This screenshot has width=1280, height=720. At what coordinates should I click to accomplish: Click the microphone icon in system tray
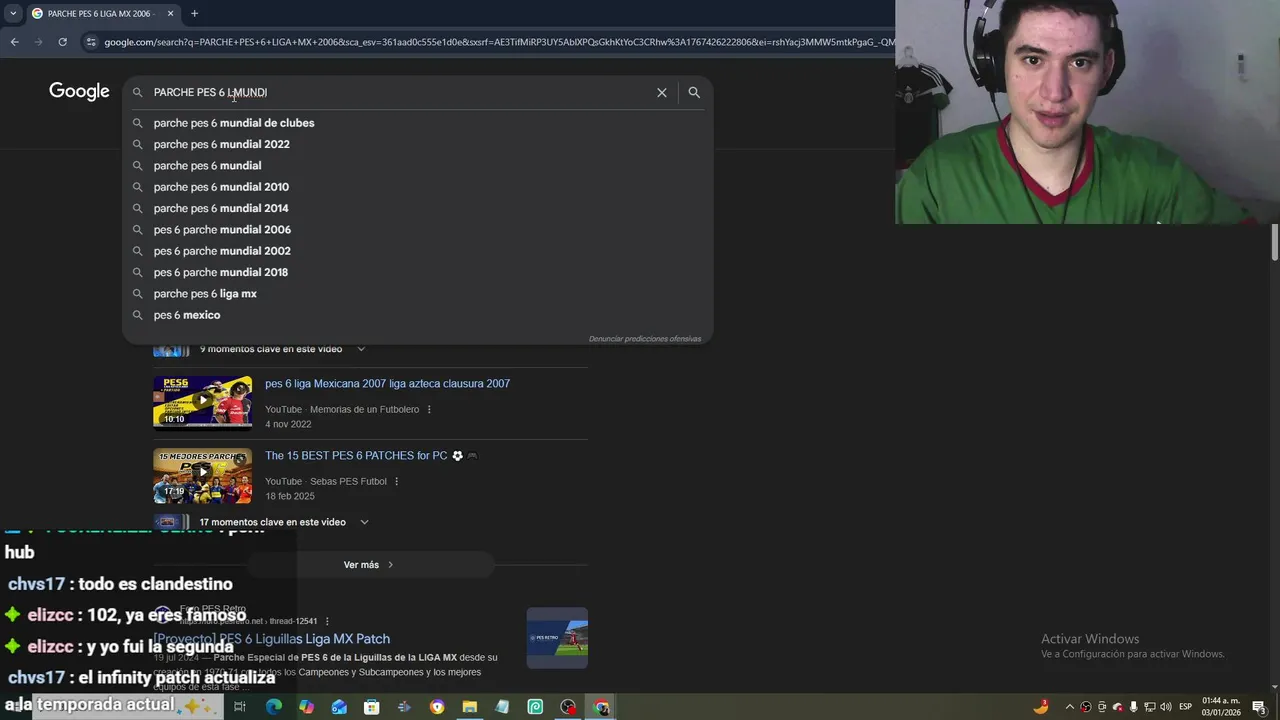coord(1133,707)
